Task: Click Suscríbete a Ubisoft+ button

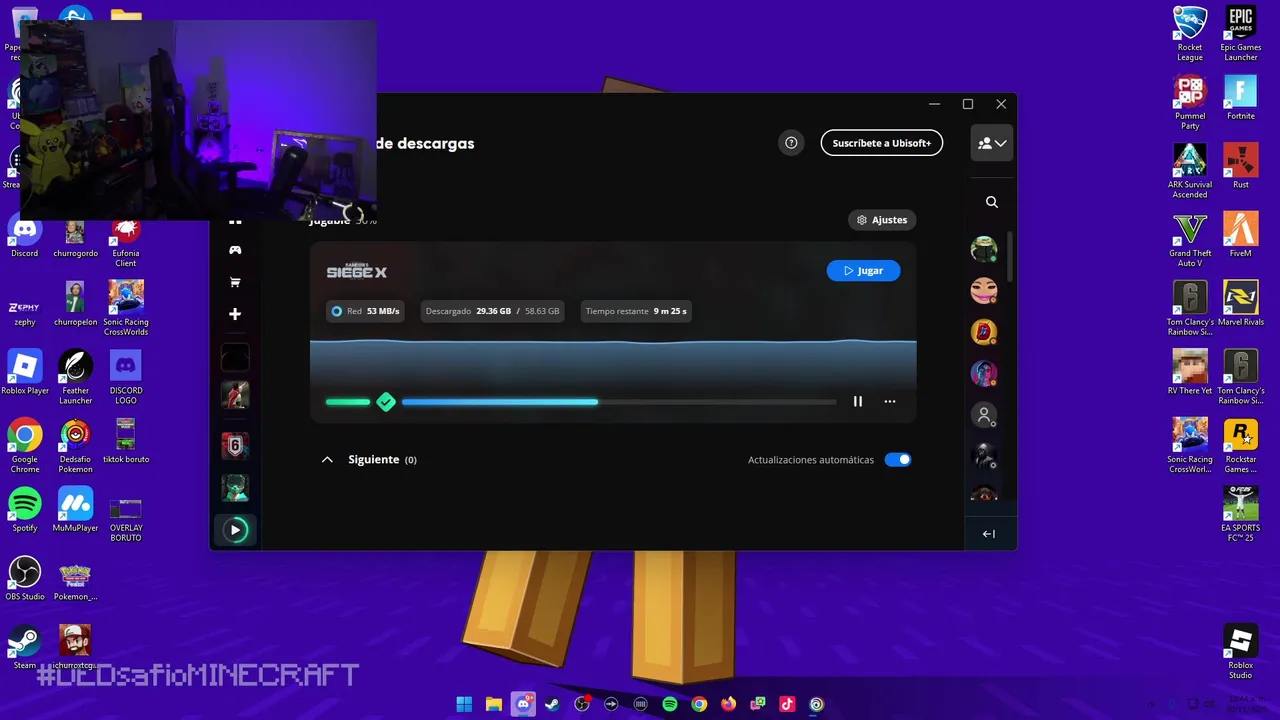Action: [881, 143]
